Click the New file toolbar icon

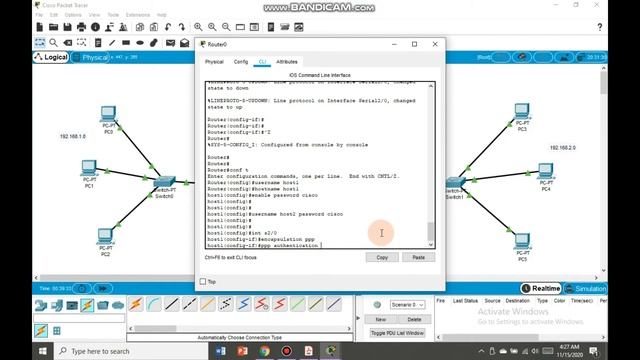pos(40,27)
